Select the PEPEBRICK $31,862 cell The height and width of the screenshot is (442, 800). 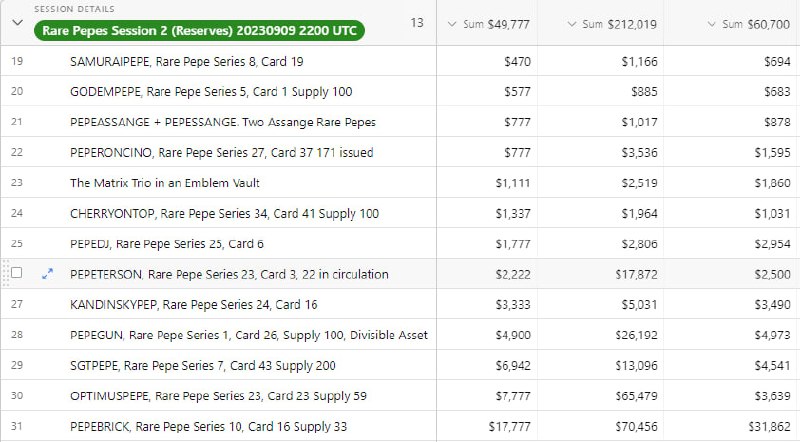click(732, 426)
